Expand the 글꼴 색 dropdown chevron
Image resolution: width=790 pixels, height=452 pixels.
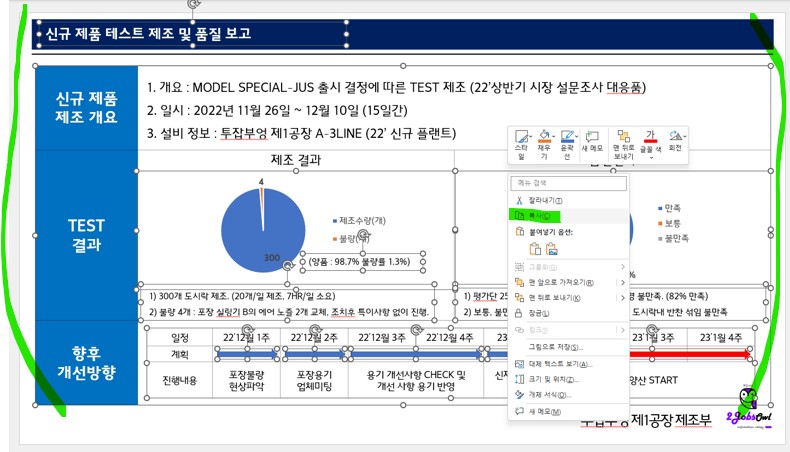(650, 158)
